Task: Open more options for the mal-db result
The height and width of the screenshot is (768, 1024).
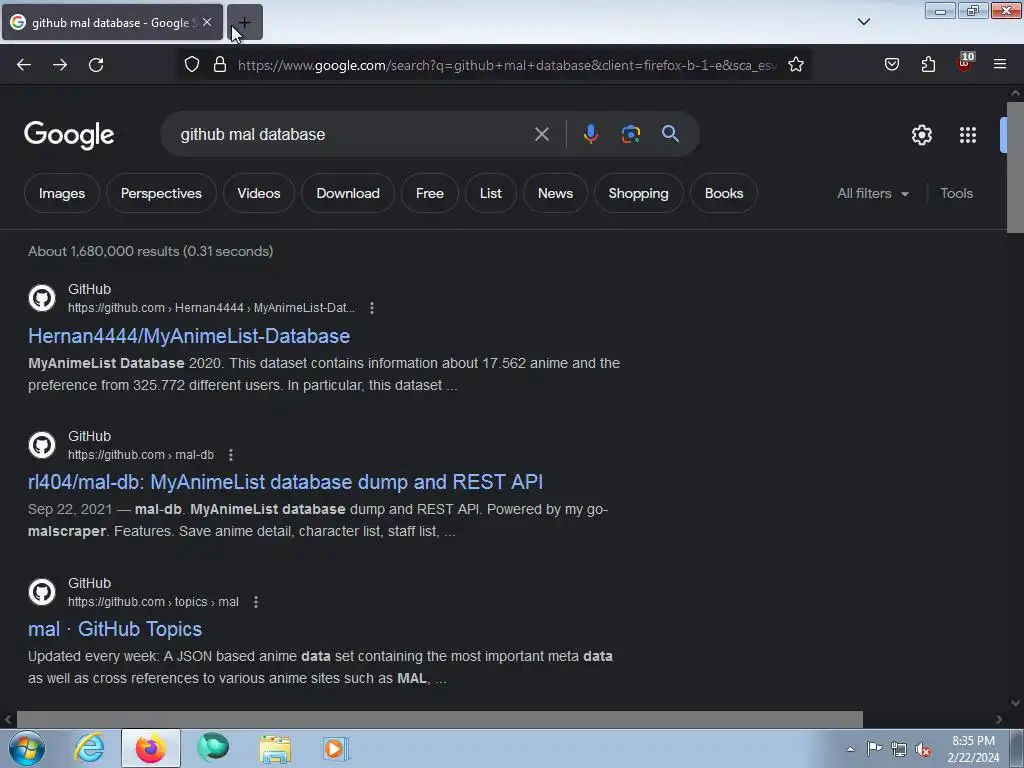Action: tap(231, 455)
